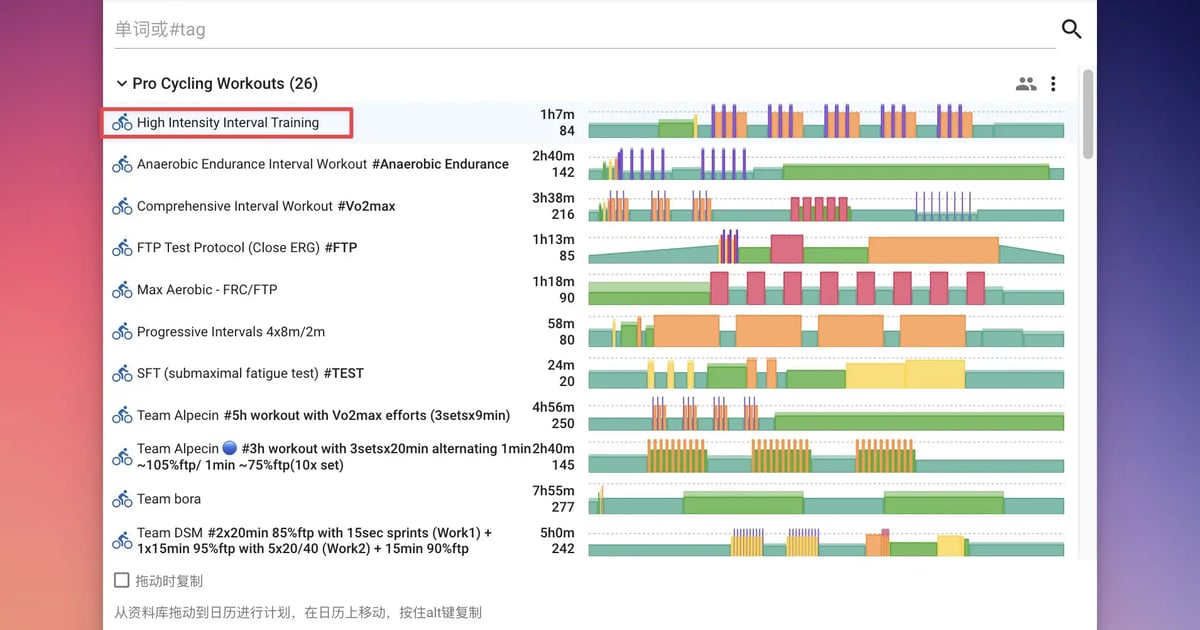Click cycling icon beside Anaerobic Endurance Interval Workout

coord(122,164)
